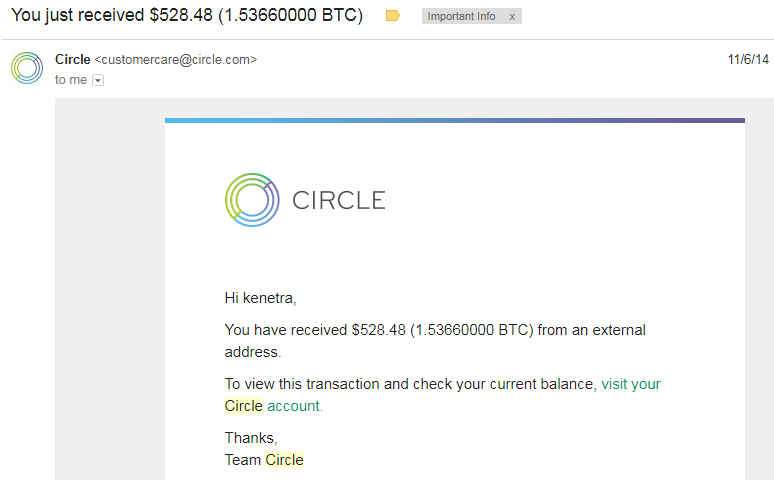The width and height of the screenshot is (774, 480).
Task: Click the "to me" recipient text
Action: (71, 80)
